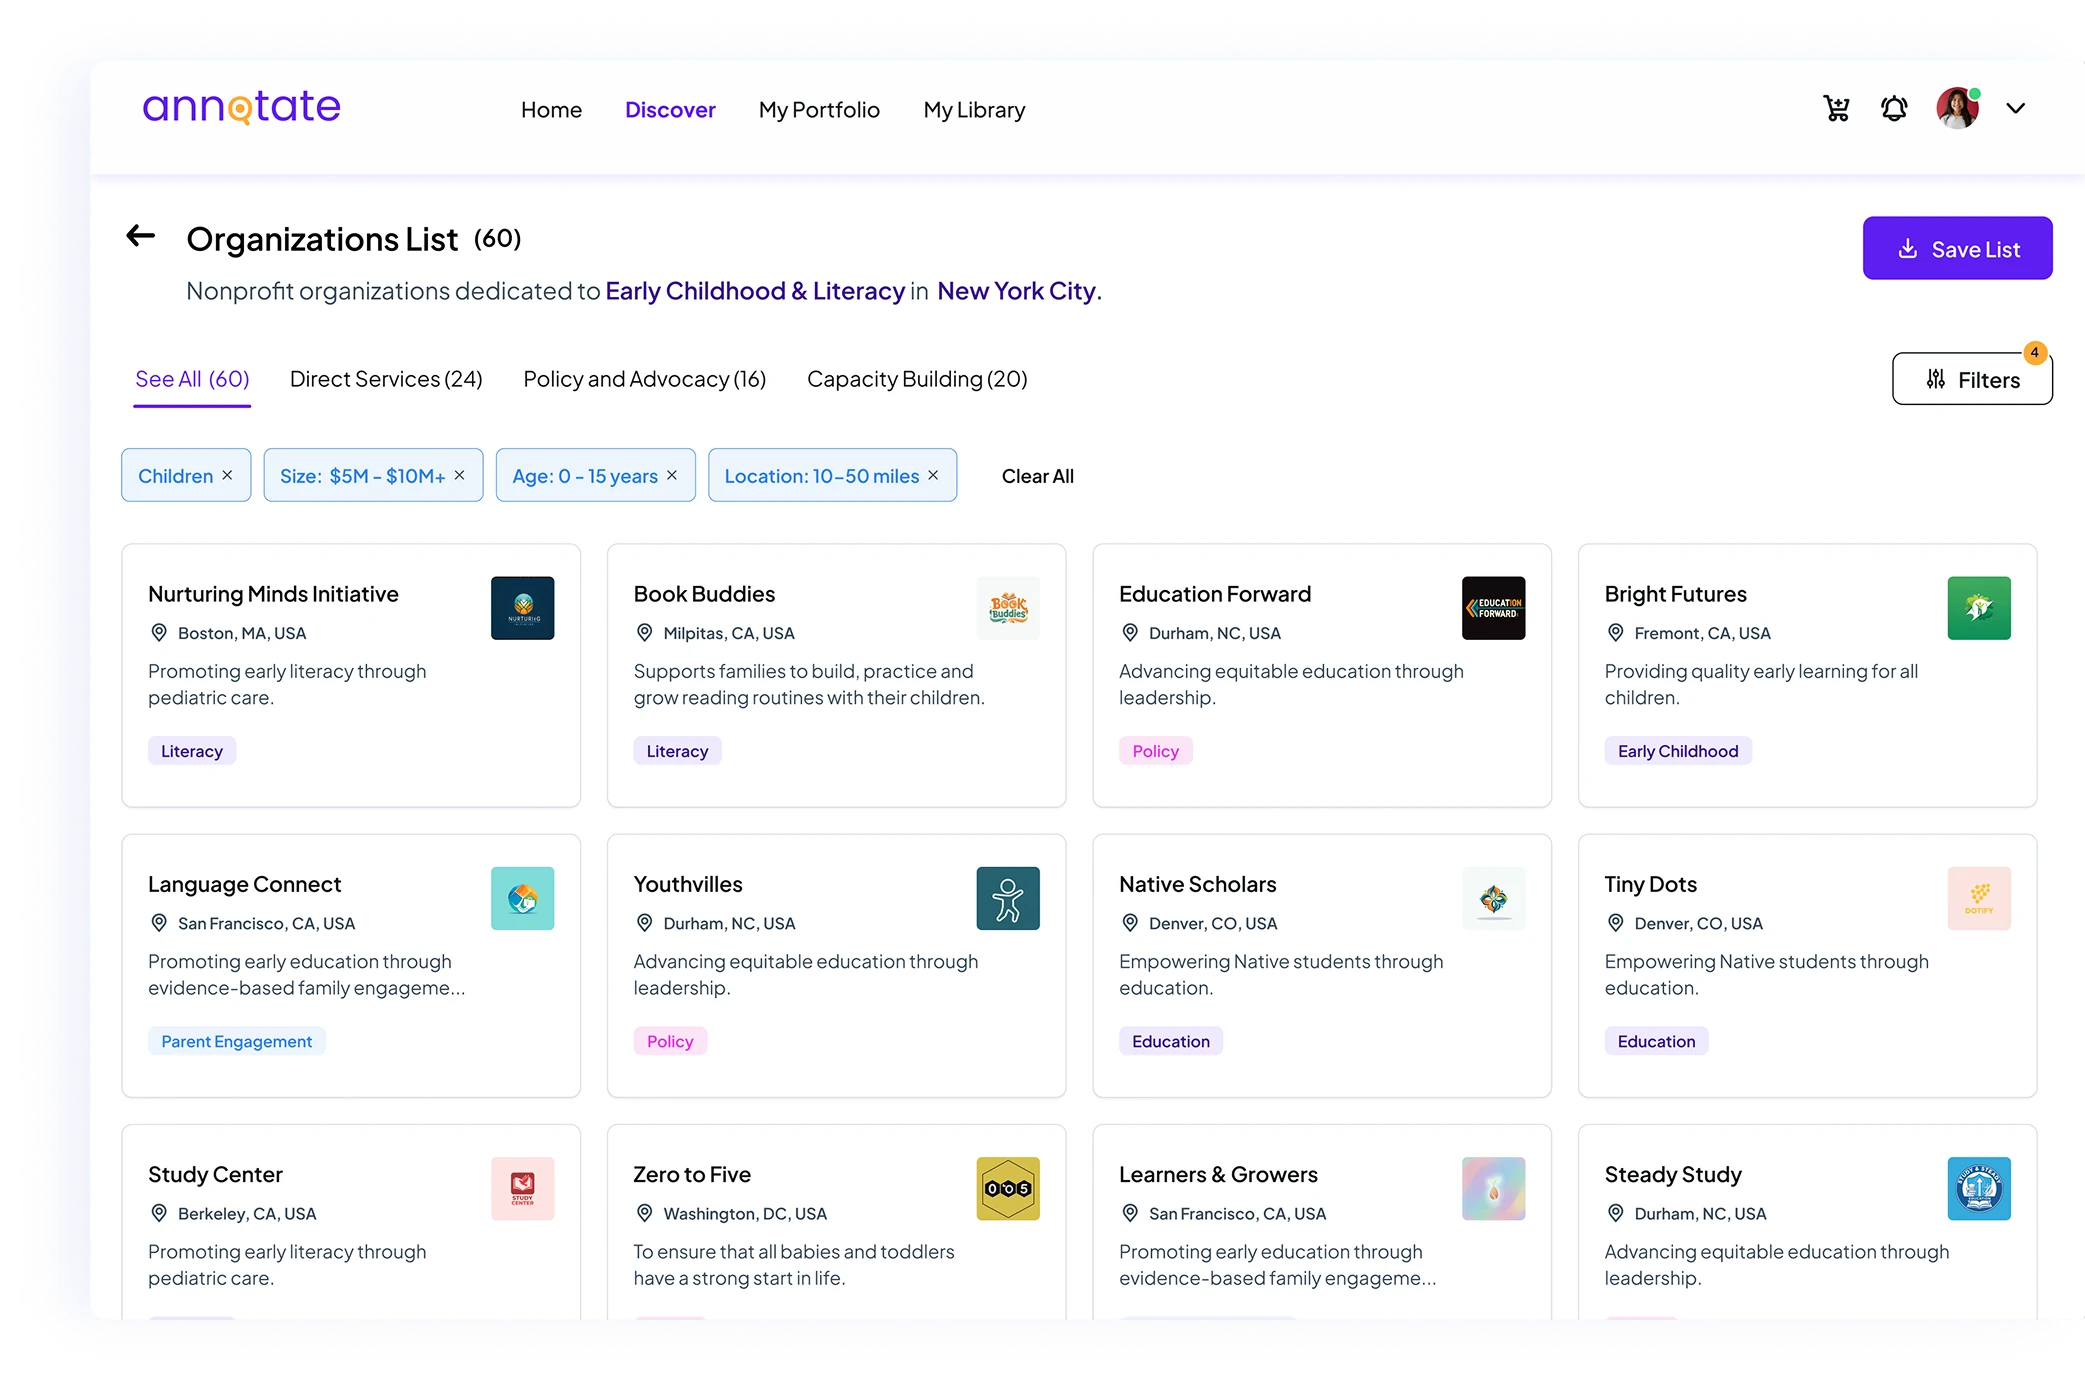Image resolution: width=2085 pixels, height=1380 pixels.
Task: Click the Education Forward logo icon
Action: tap(1493, 608)
